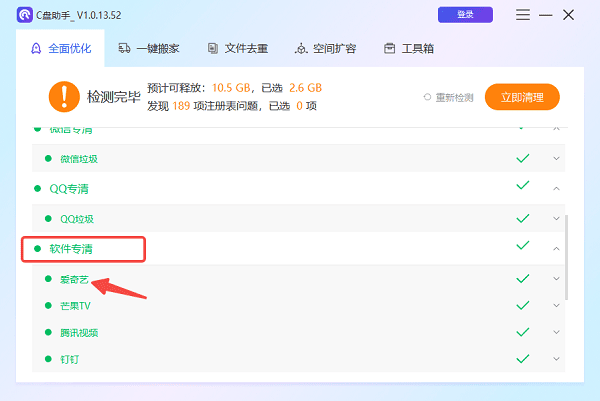Screen dimensions: 600x401
Task: Click the rocket icon on 全面优化 tab
Action: [x=36, y=49]
